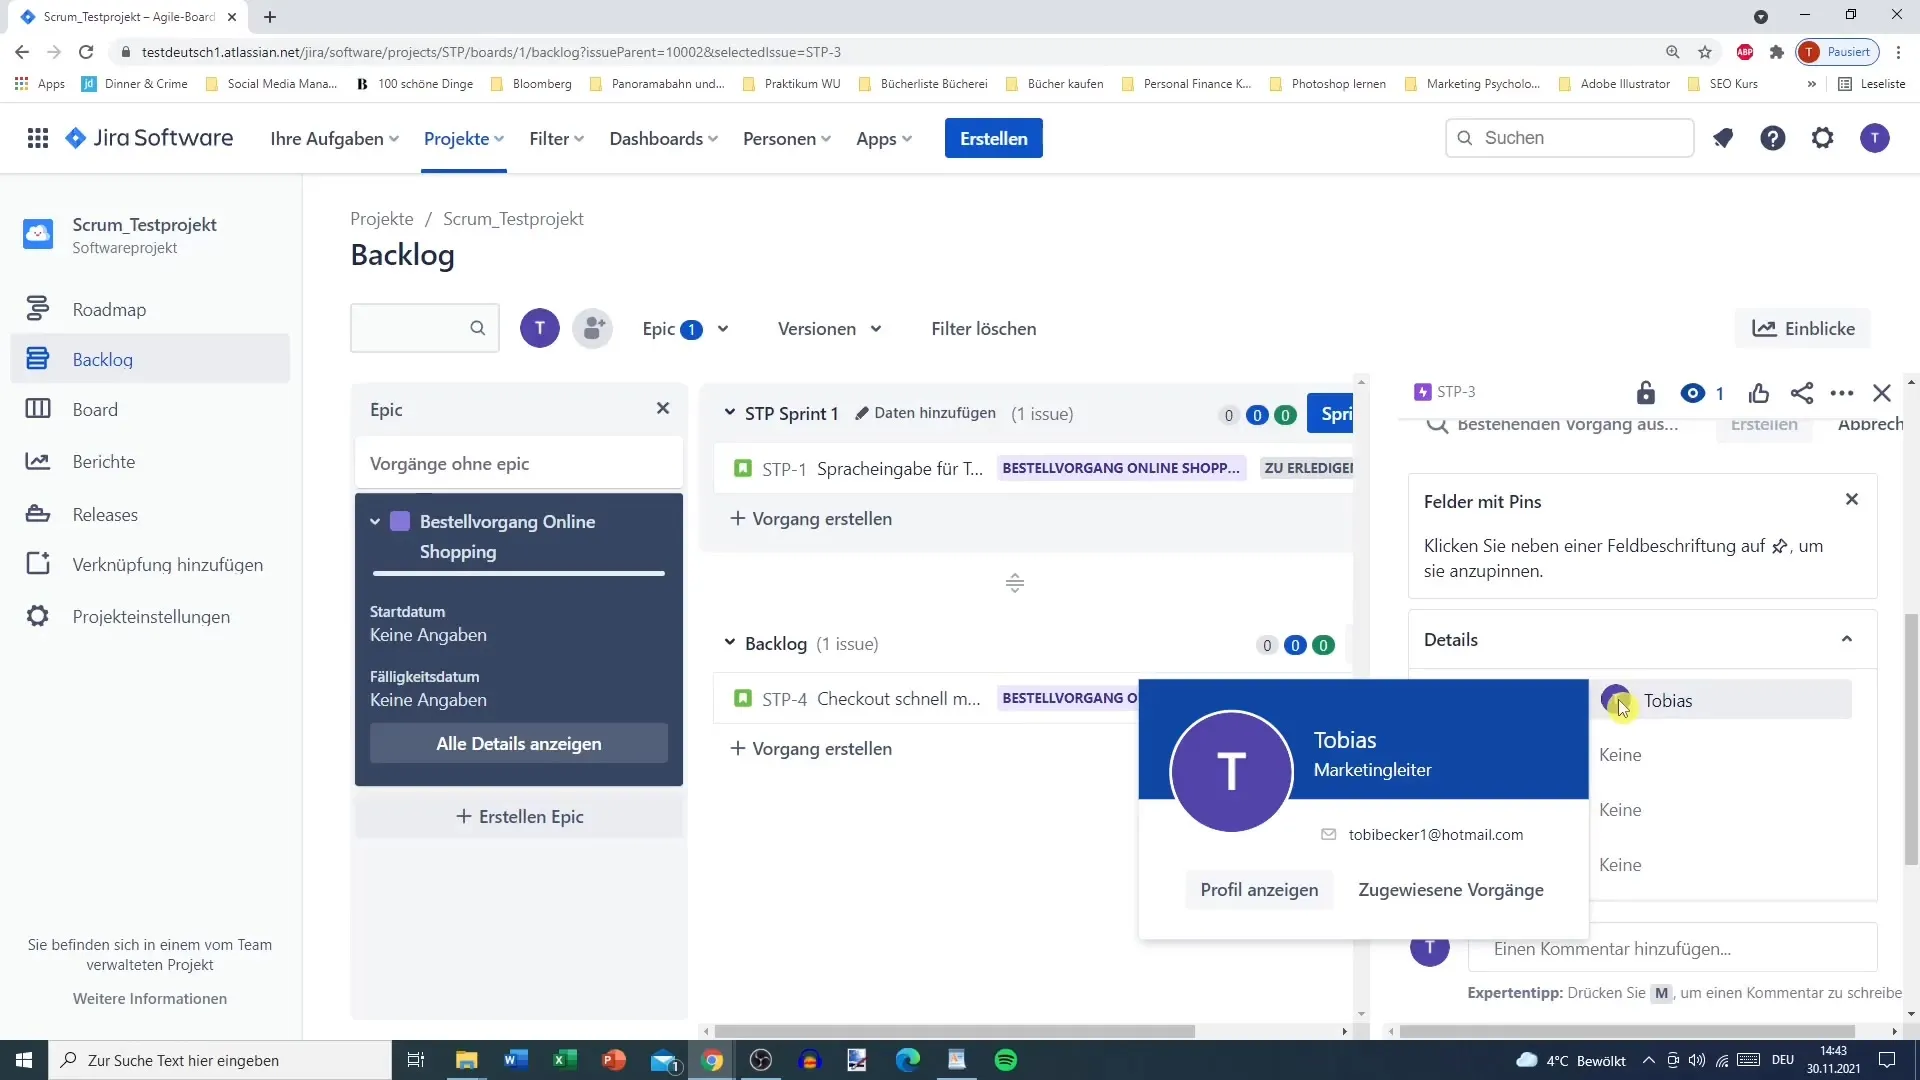Click the STP-1 story type icon
The image size is (1920, 1080).
[743, 468]
